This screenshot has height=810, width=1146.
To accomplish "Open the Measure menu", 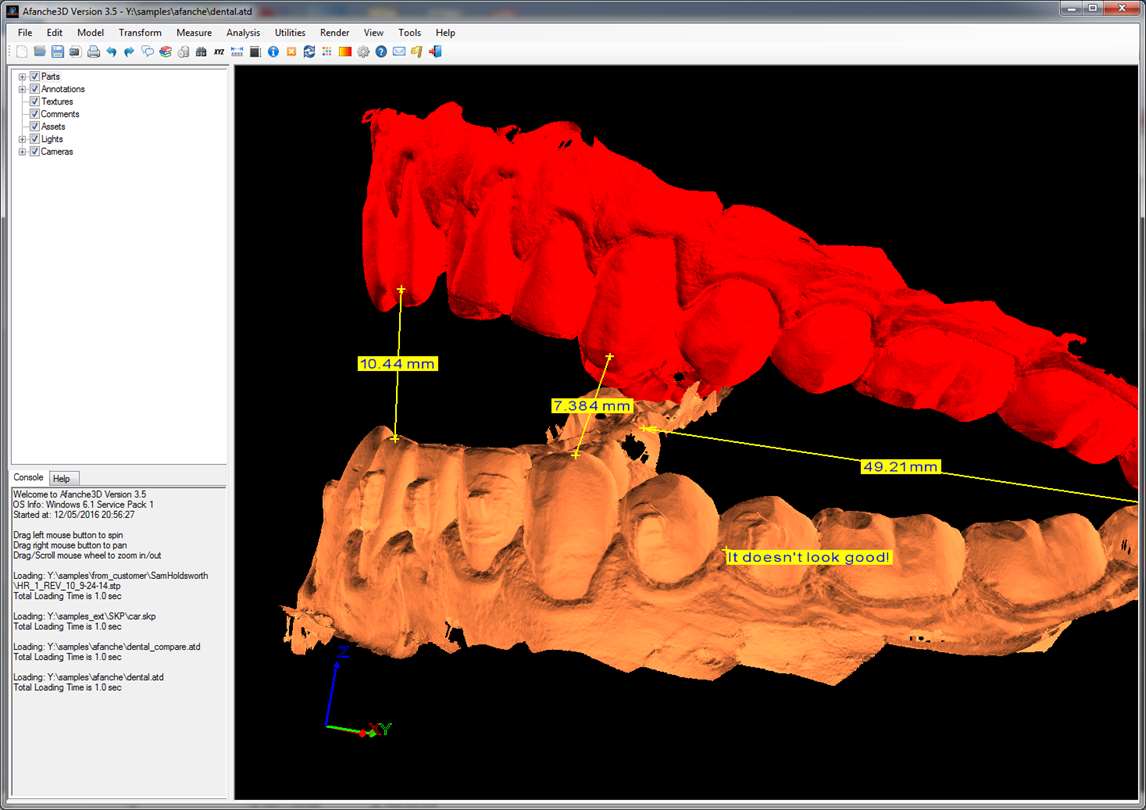I will [194, 33].
